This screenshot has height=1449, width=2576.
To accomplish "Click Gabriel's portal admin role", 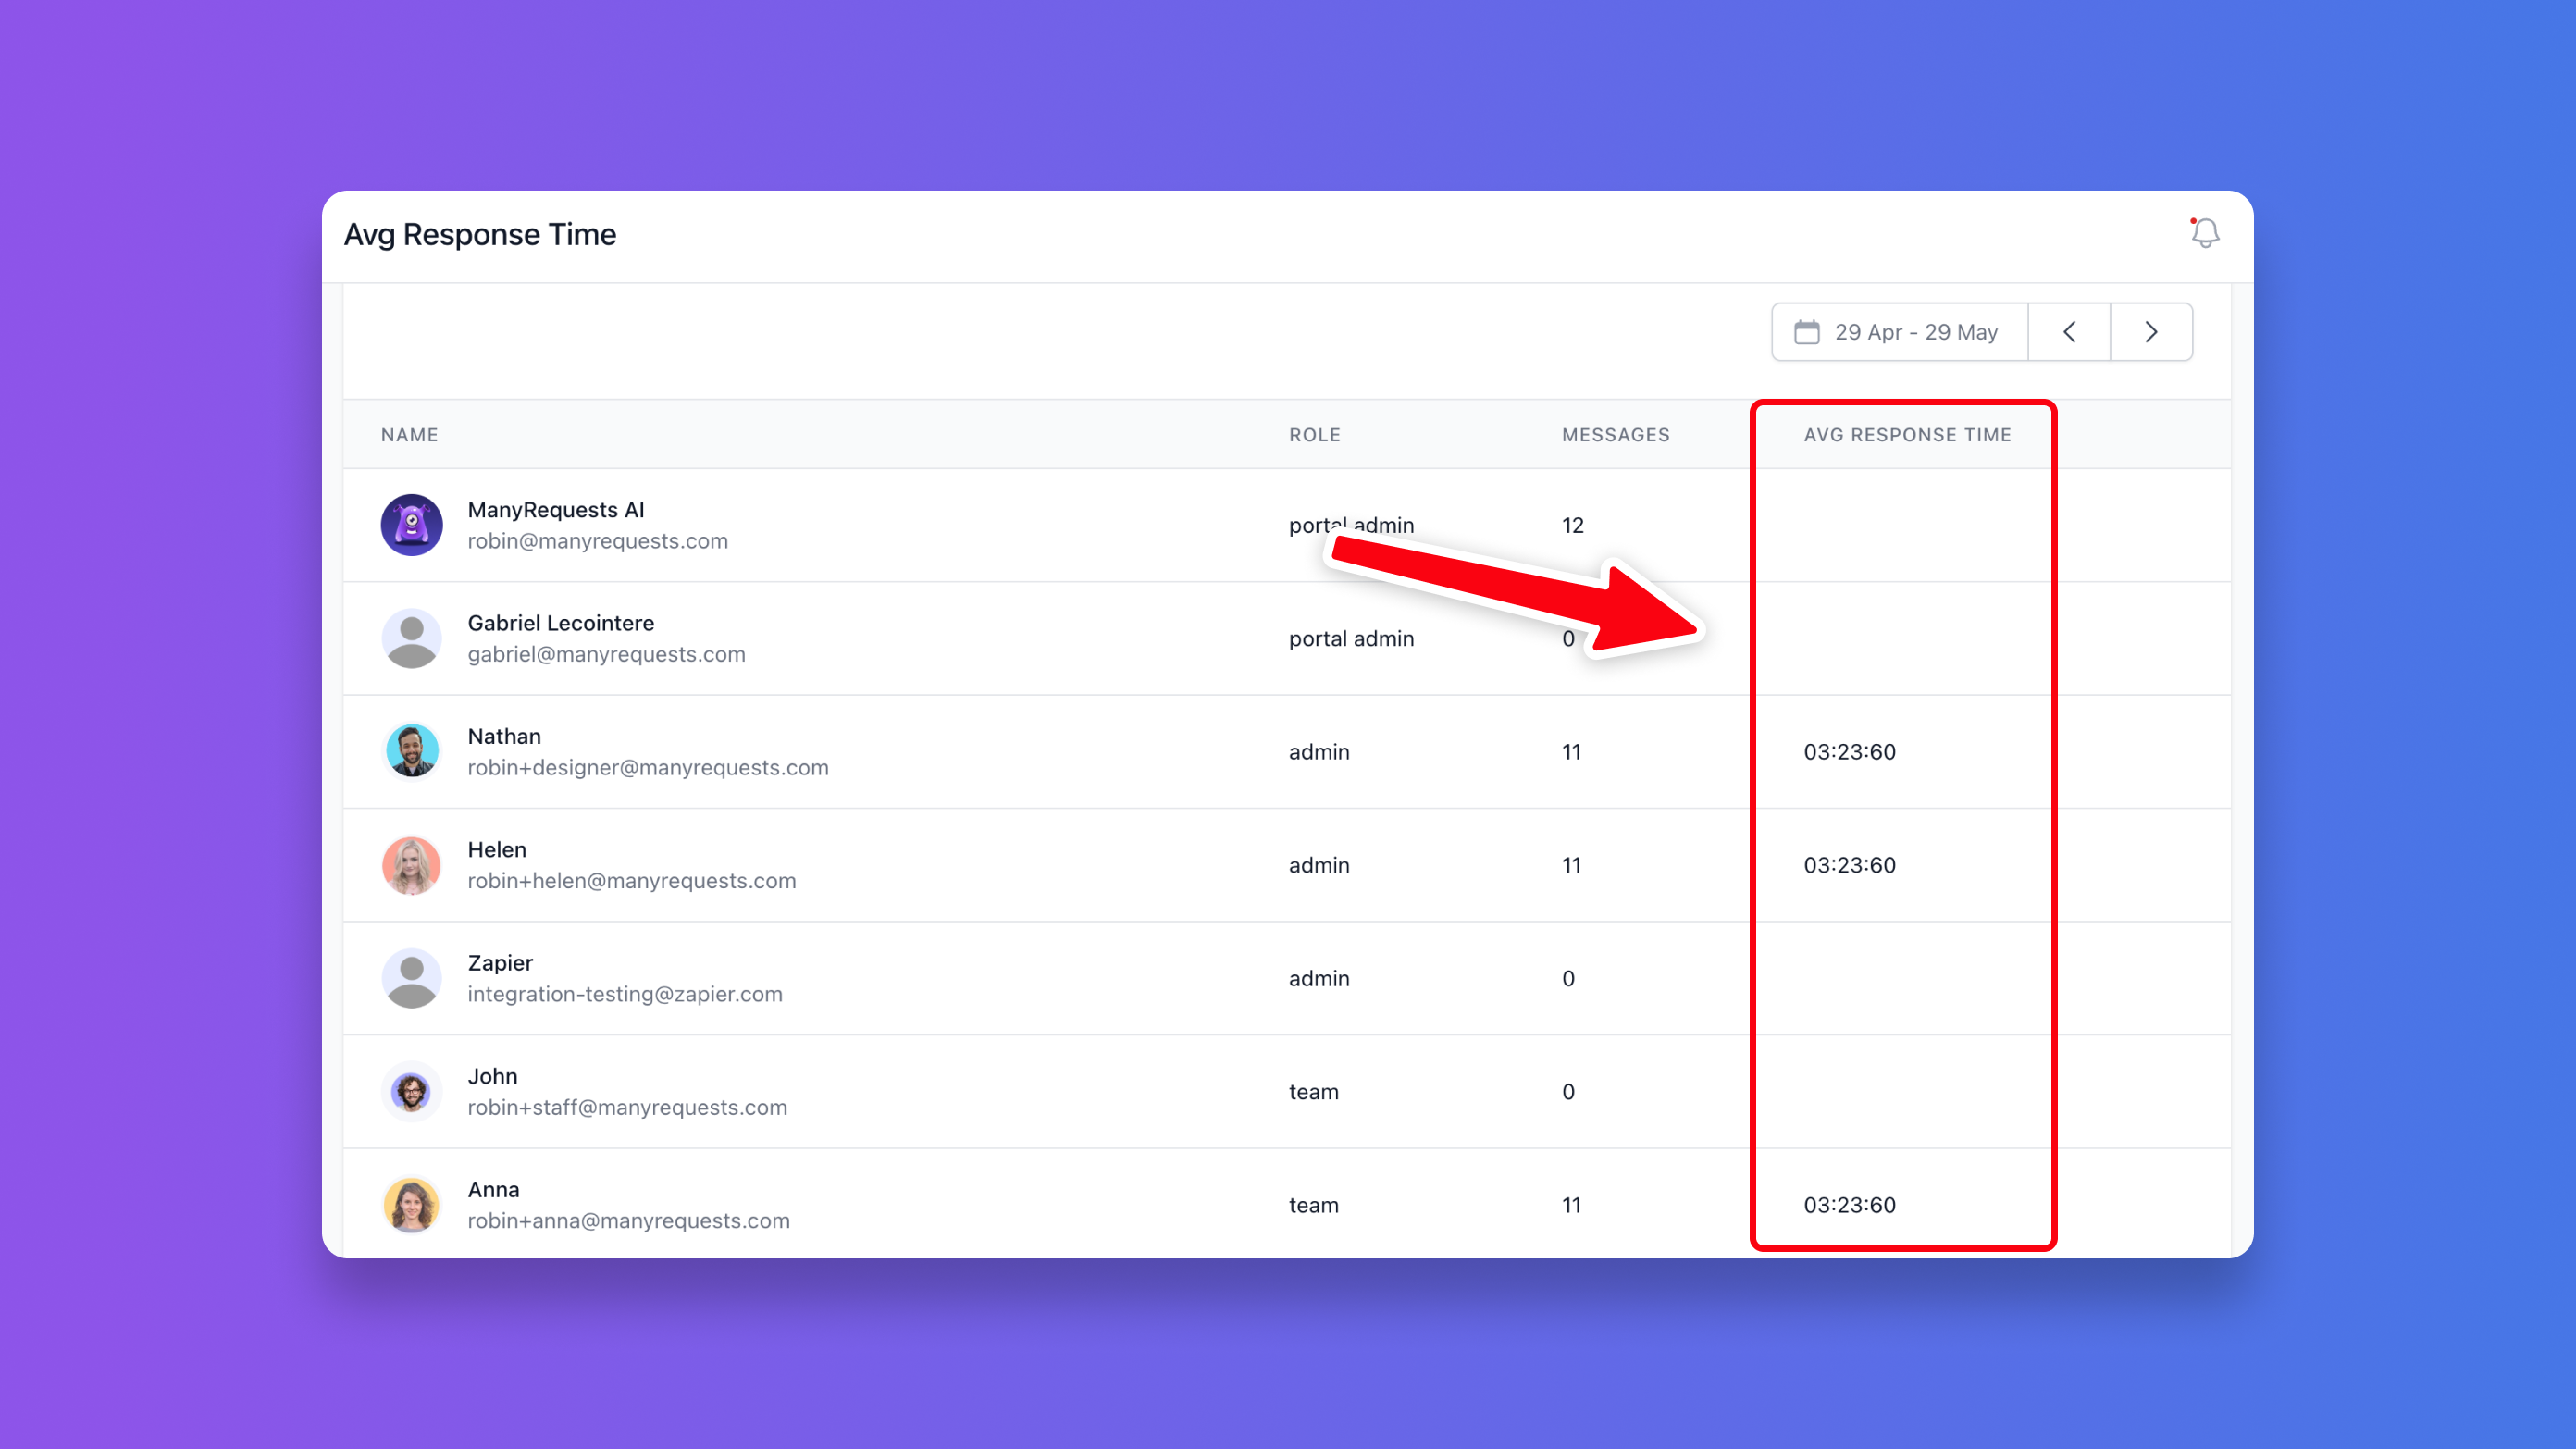I will pyautogui.click(x=1351, y=638).
